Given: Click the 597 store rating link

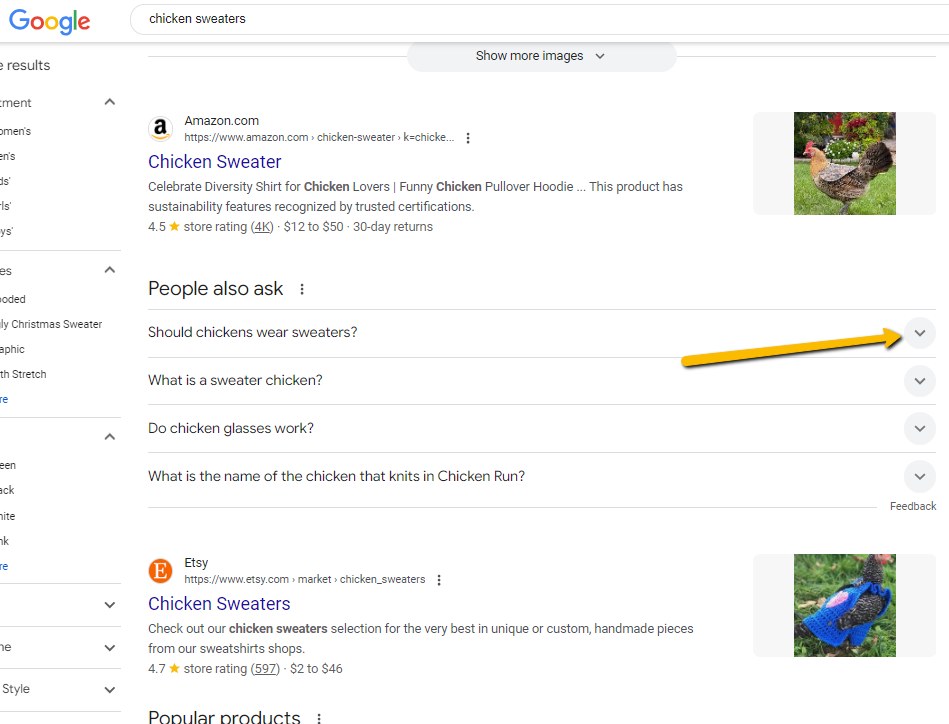Looking at the screenshot, I should click(265, 669).
